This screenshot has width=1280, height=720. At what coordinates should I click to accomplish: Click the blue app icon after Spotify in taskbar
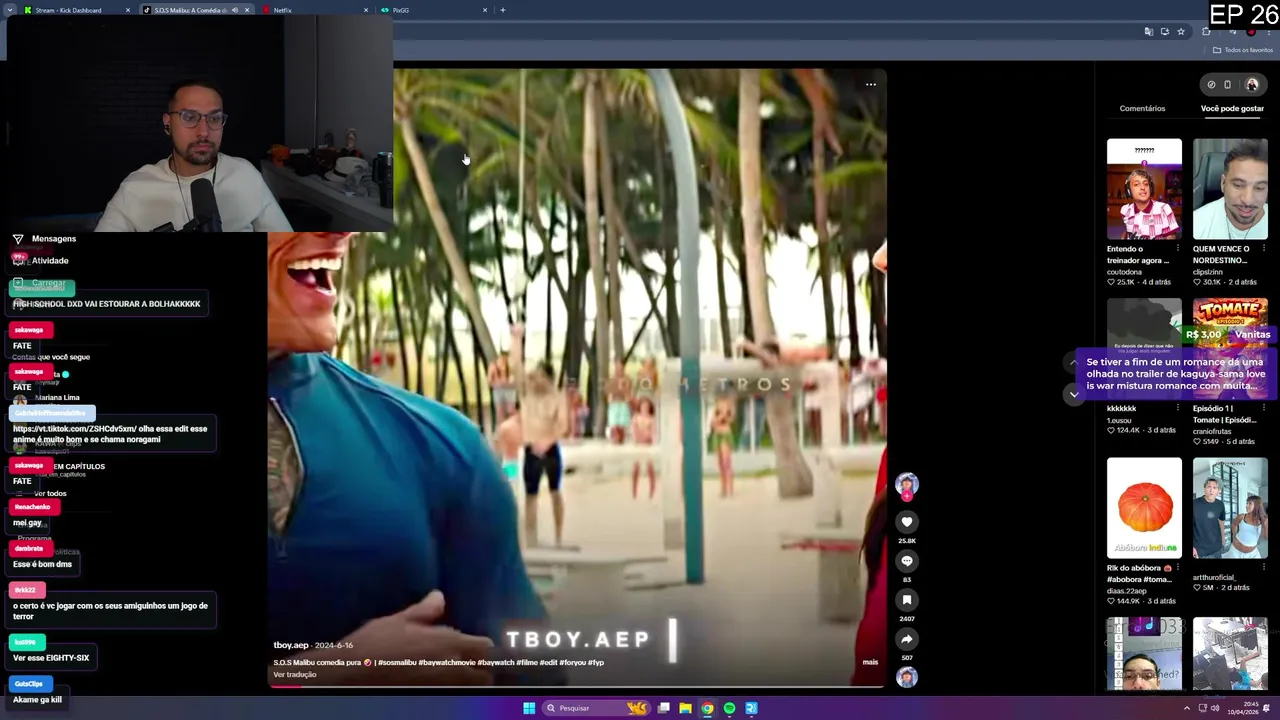(751, 708)
